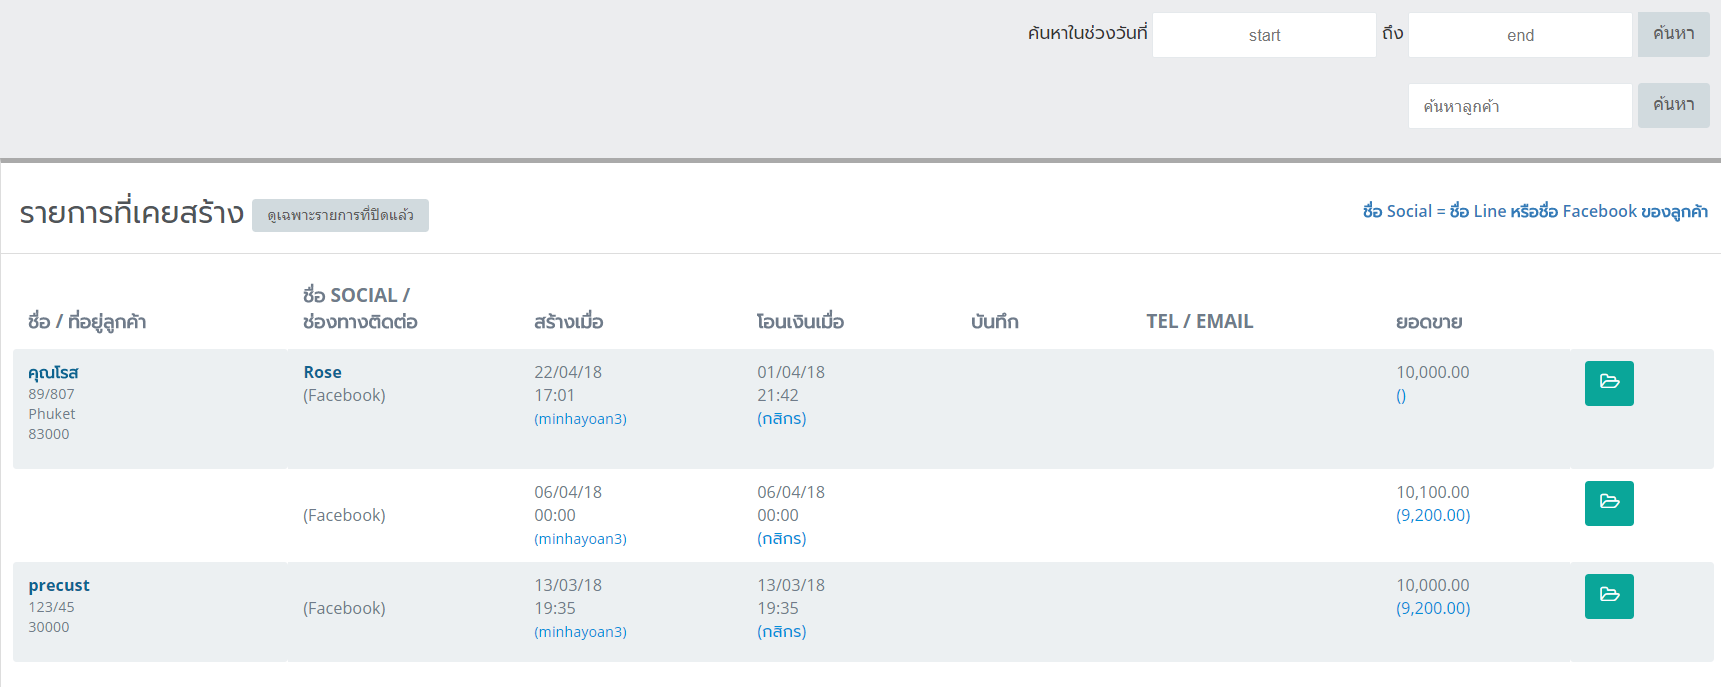Click the start date field

tap(1264, 35)
